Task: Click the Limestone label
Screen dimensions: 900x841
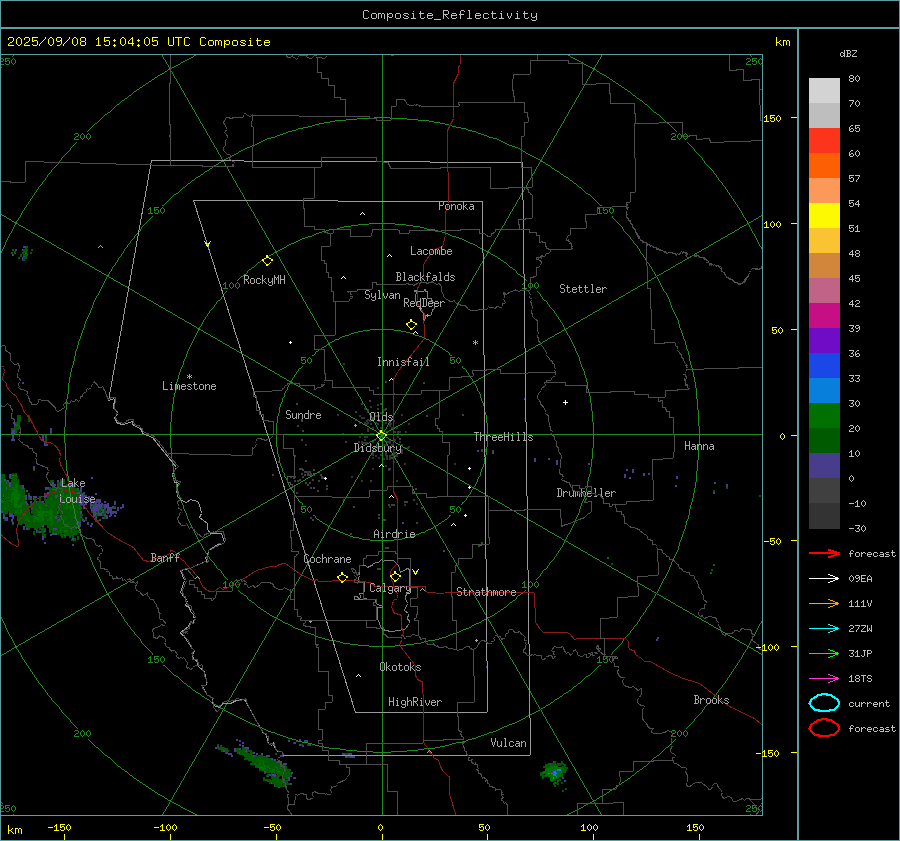Action: tap(189, 386)
